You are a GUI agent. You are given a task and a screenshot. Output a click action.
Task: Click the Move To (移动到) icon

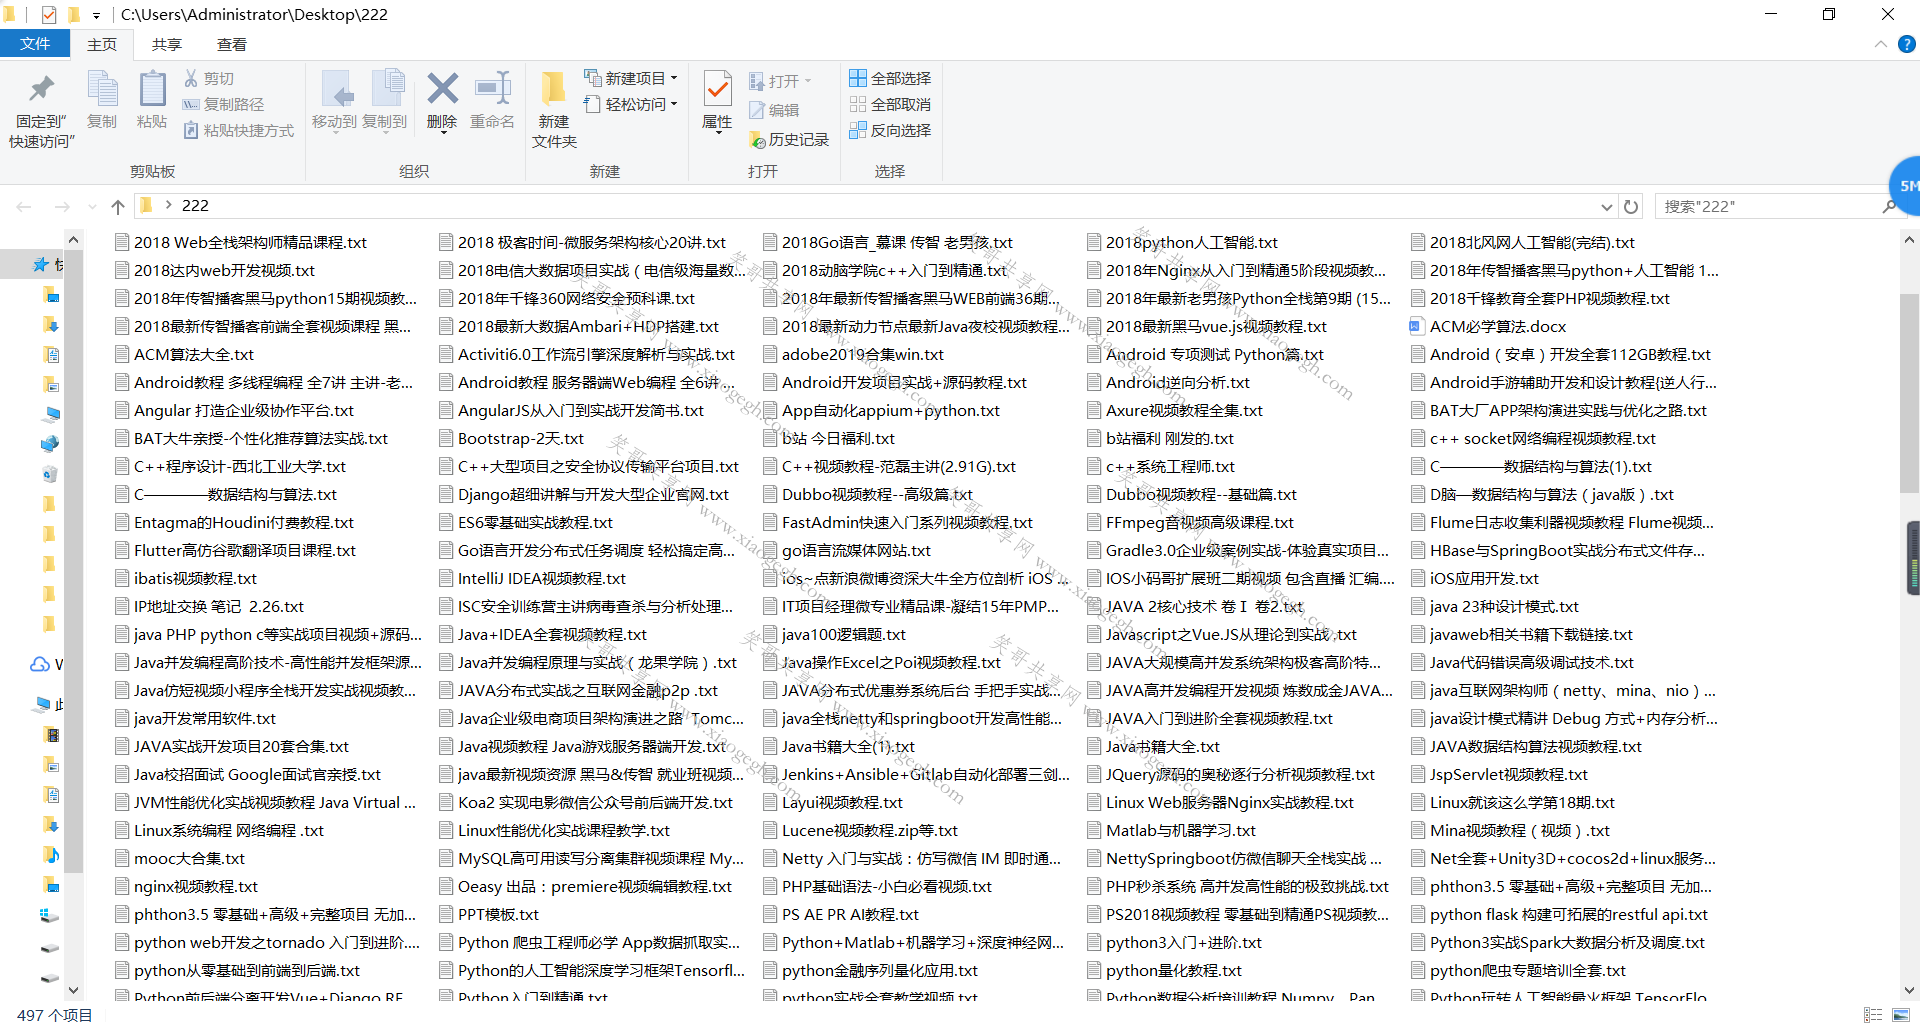335,90
